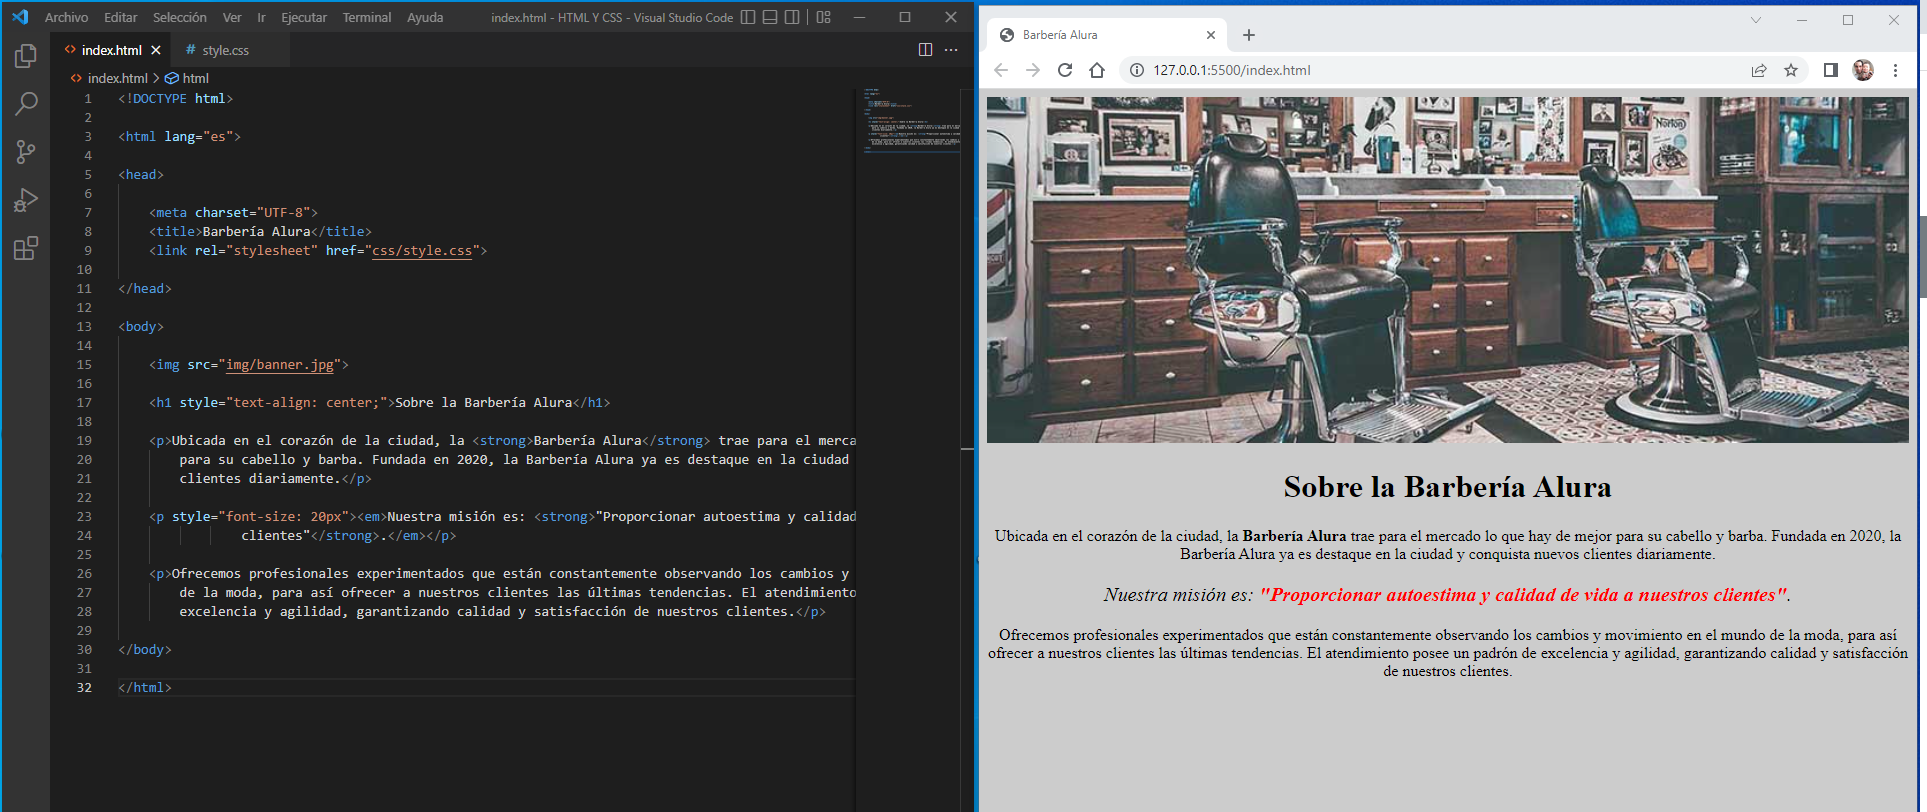Screen dimensions: 1927x812
Task: Open the Ir menu
Action: 261,17
